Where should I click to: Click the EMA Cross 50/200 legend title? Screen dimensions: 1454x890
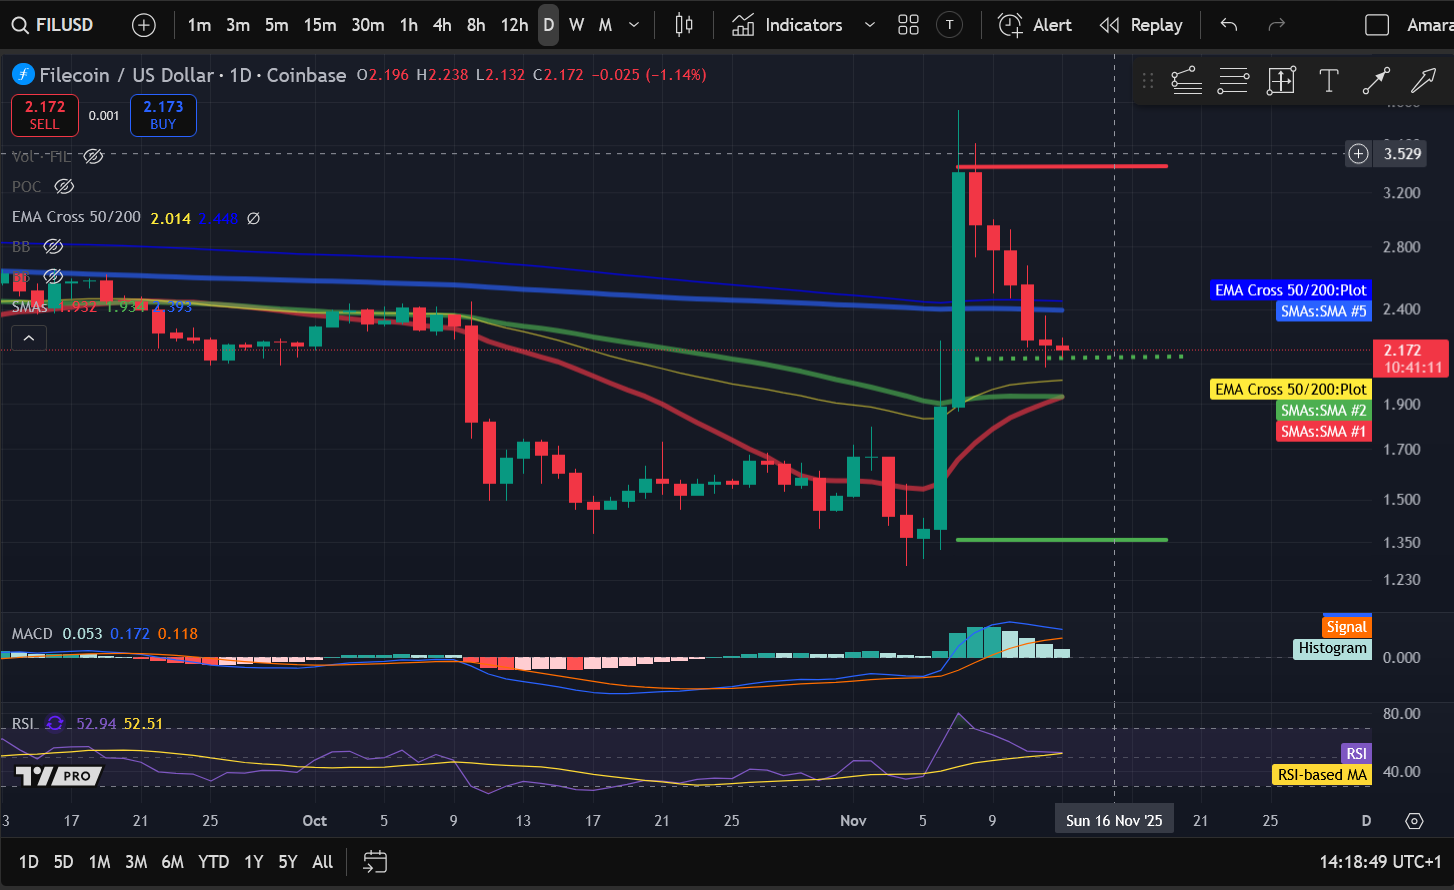[x=76, y=217]
